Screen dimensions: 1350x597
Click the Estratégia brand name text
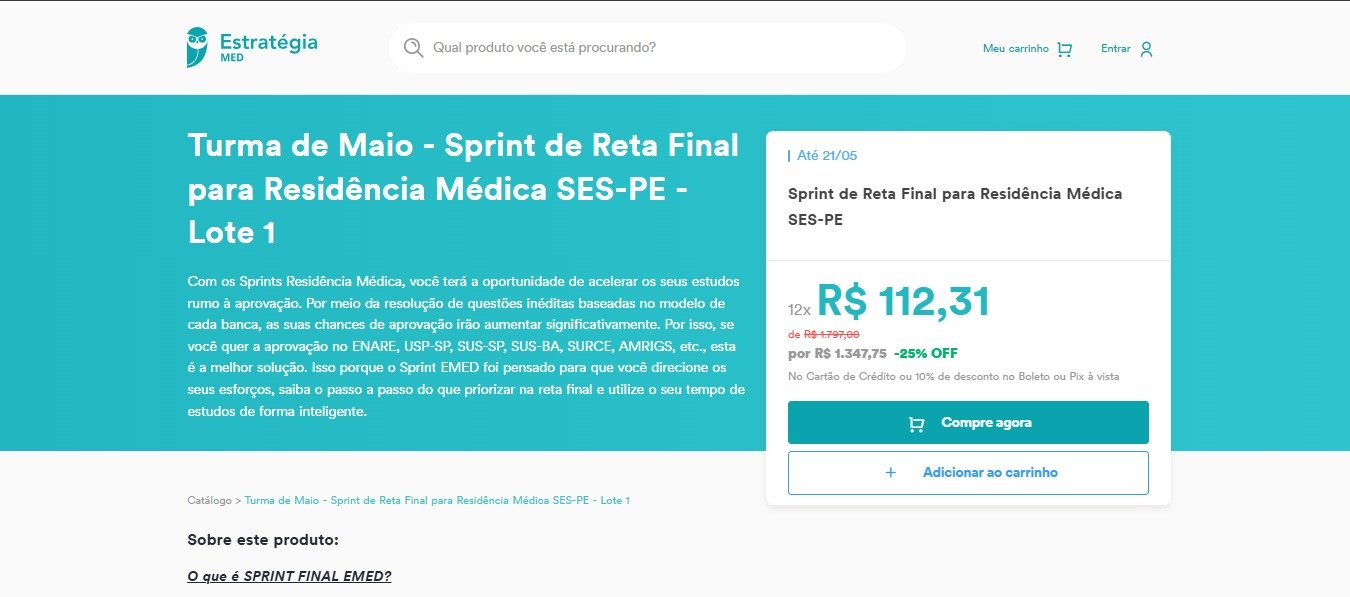click(268, 42)
